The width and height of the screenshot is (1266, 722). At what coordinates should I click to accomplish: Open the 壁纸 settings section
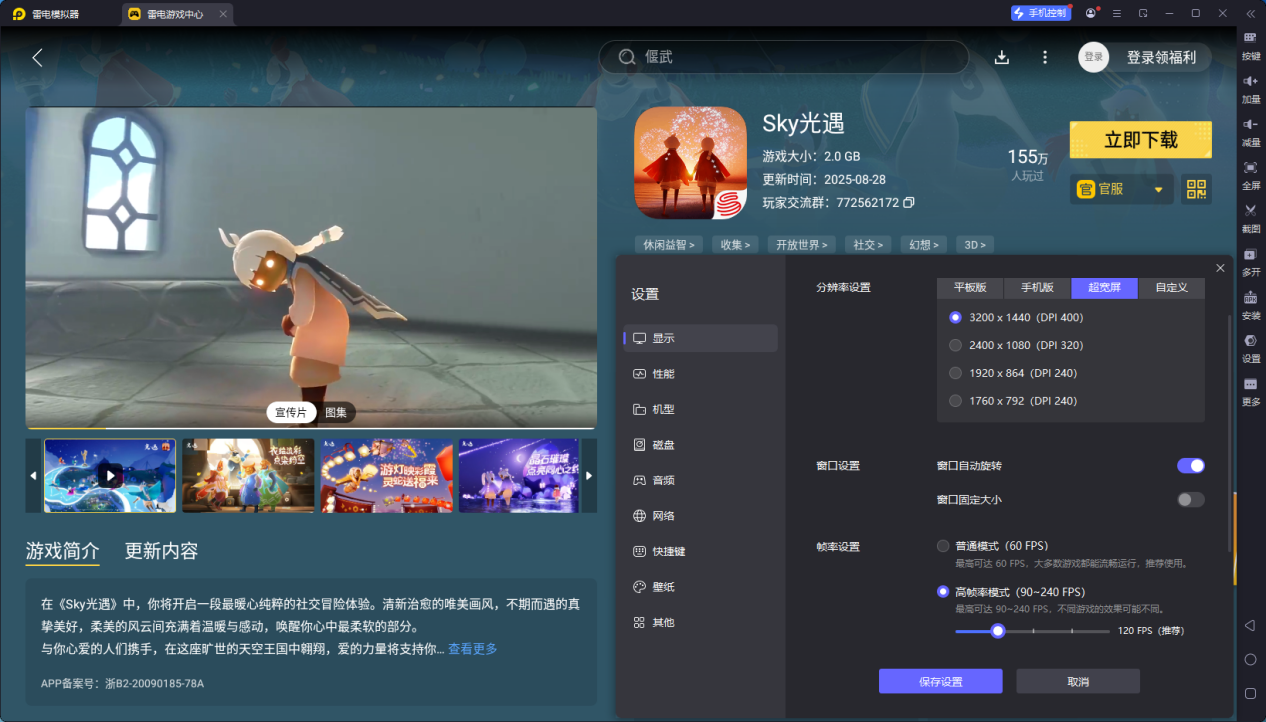click(x=700, y=587)
